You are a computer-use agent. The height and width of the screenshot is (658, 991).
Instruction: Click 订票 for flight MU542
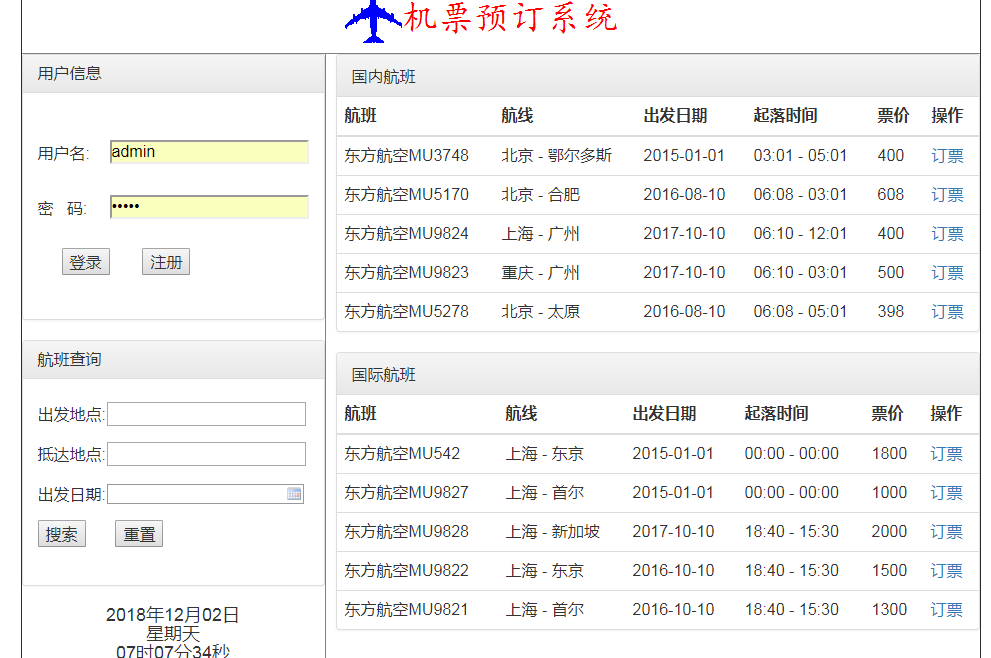[x=946, y=454]
